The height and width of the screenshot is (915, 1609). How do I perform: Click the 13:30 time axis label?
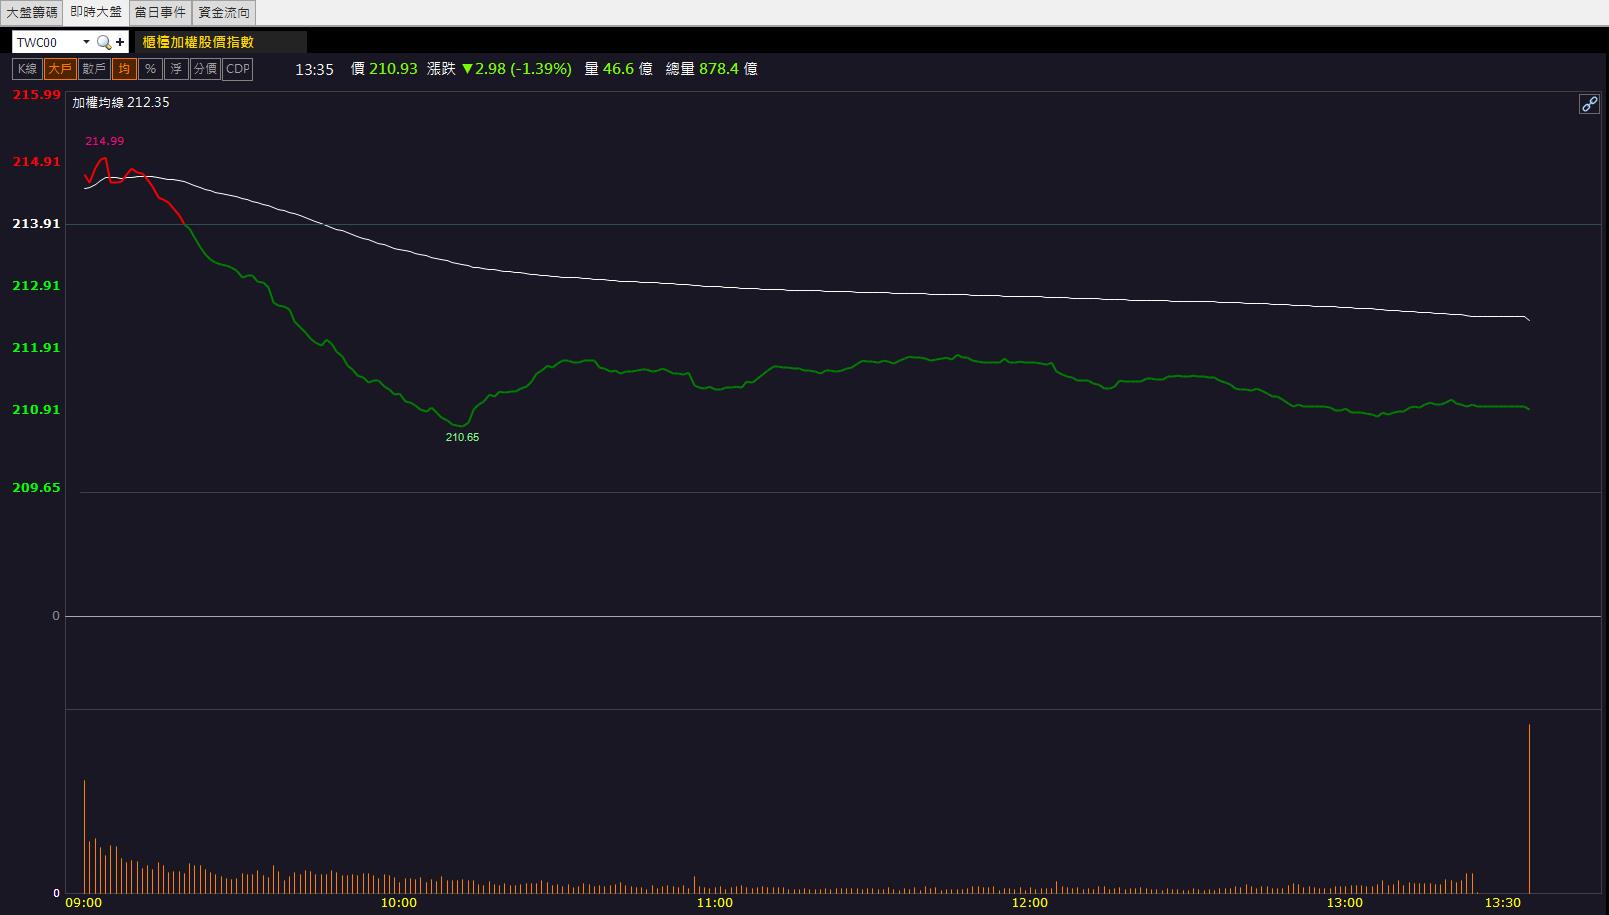(x=1502, y=902)
